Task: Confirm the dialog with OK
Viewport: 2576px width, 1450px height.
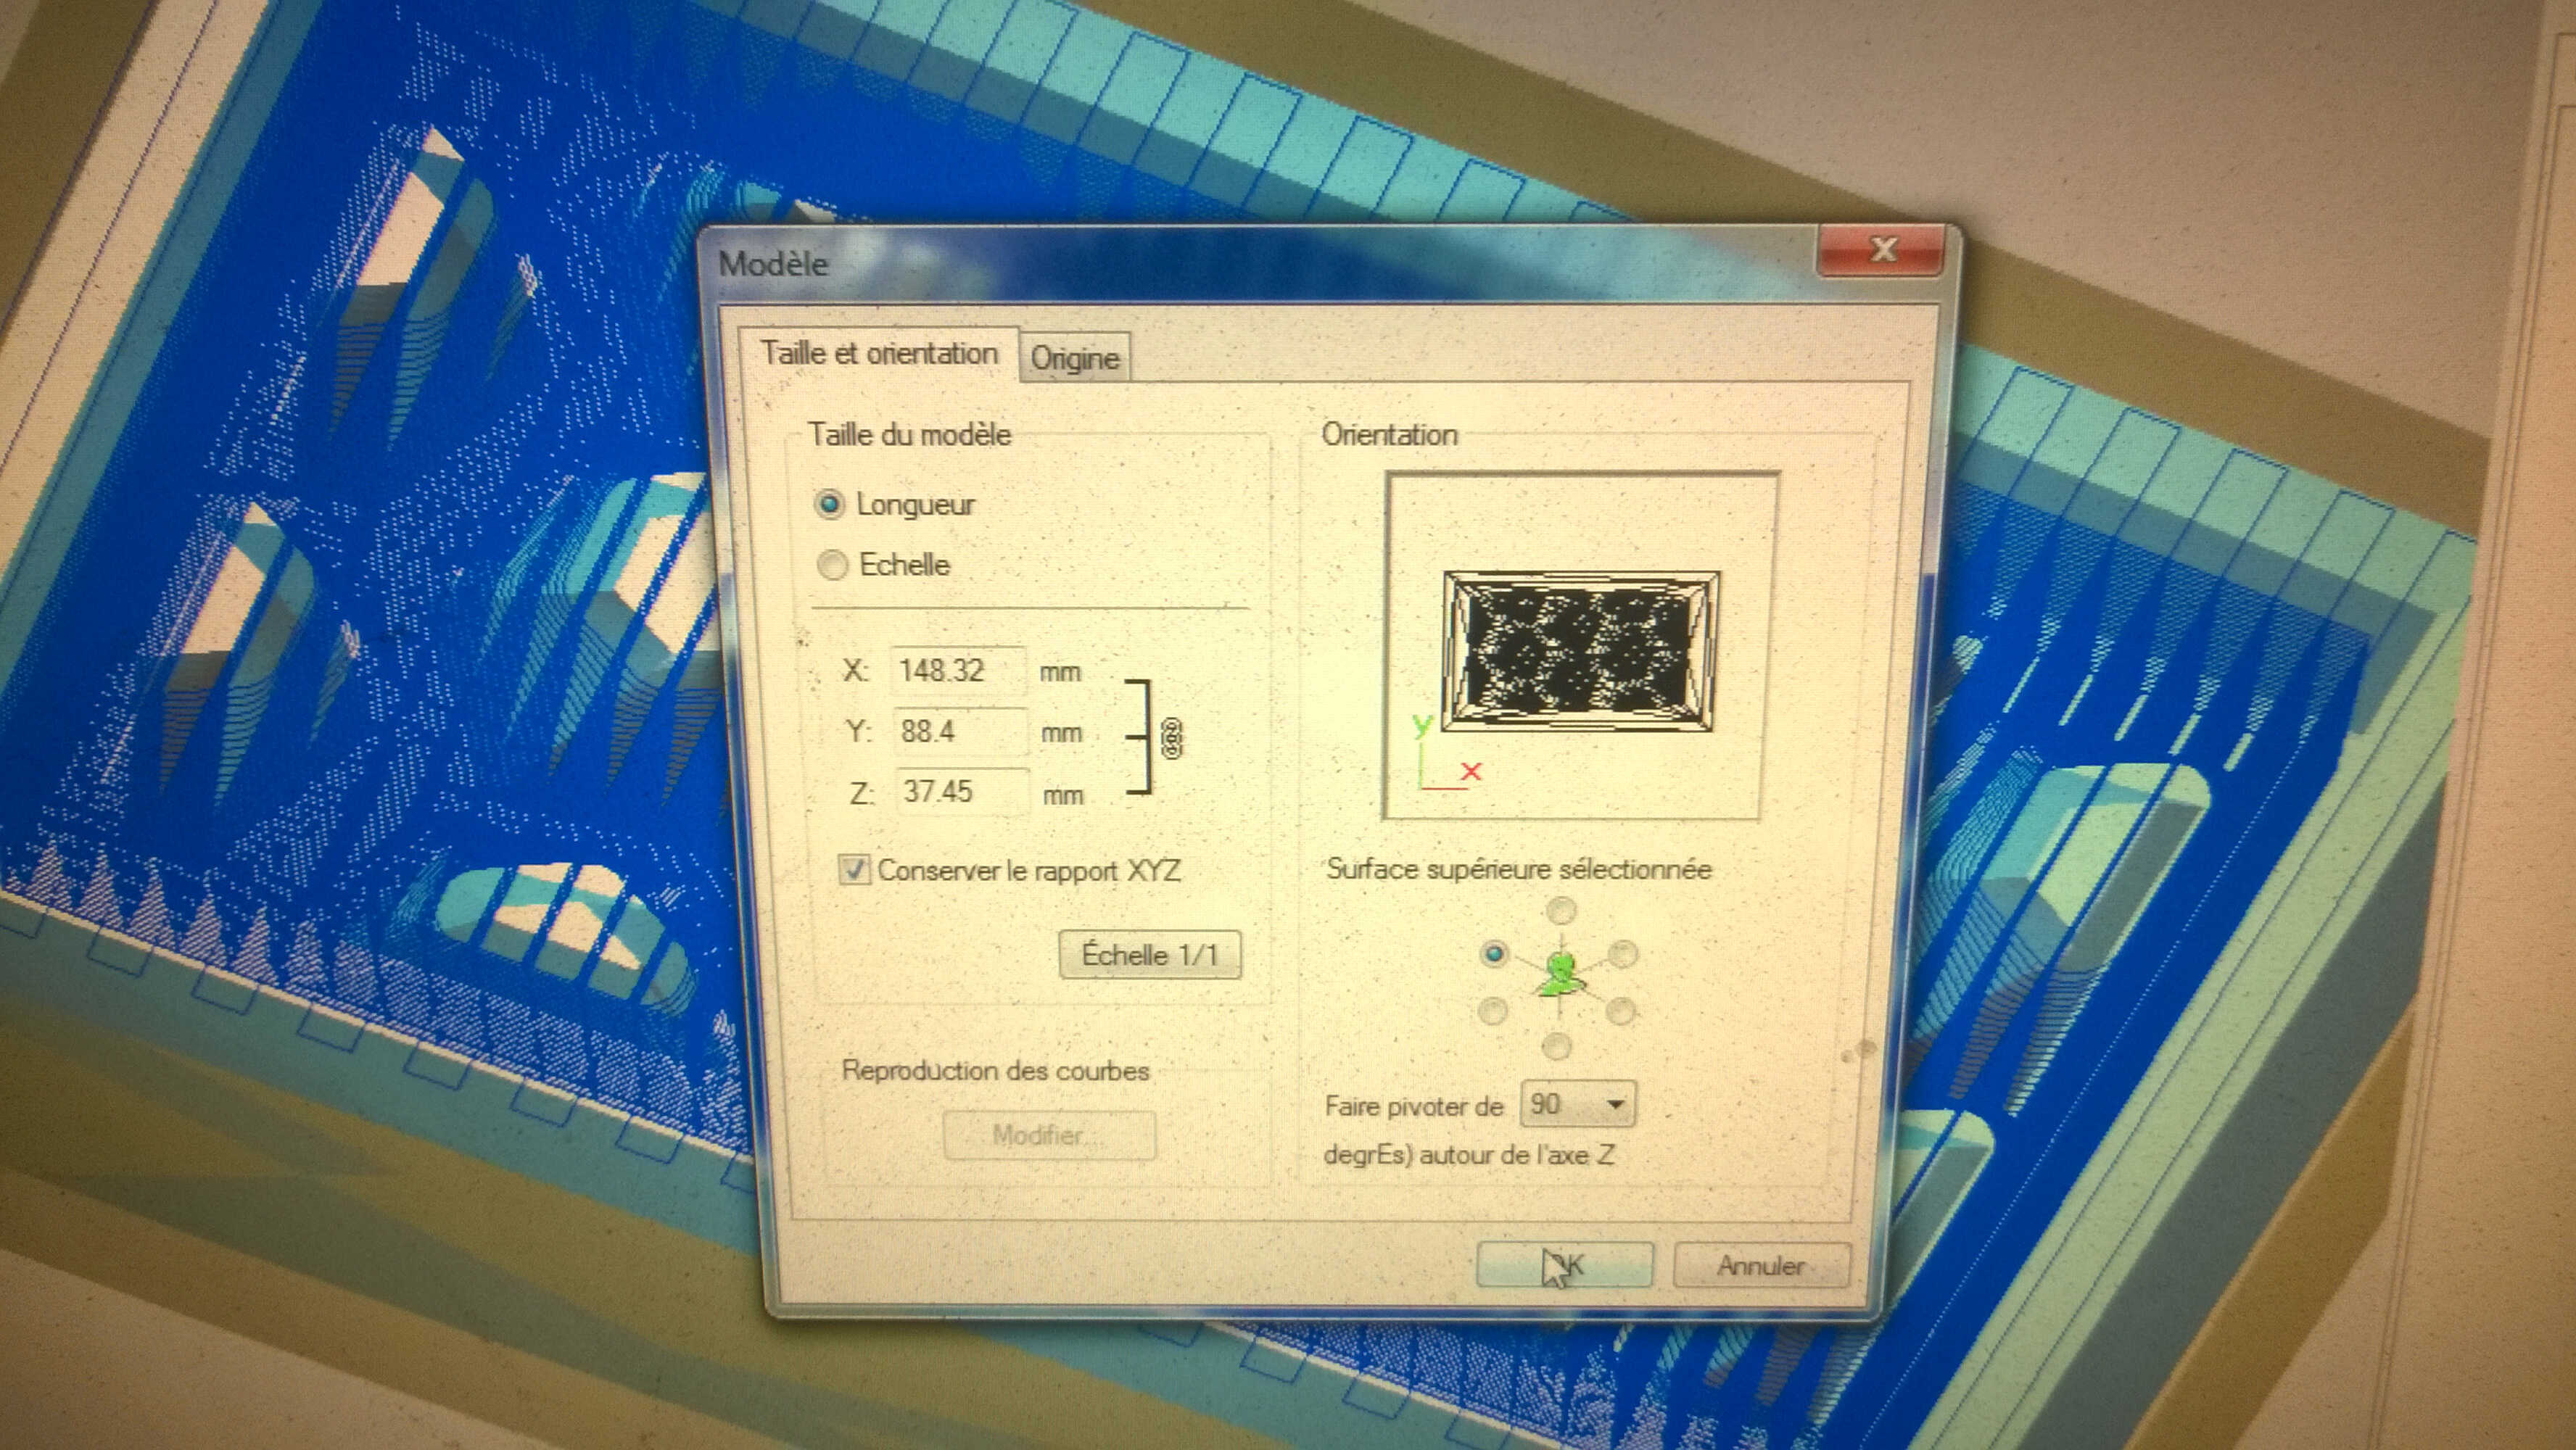Action: tap(1564, 1265)
